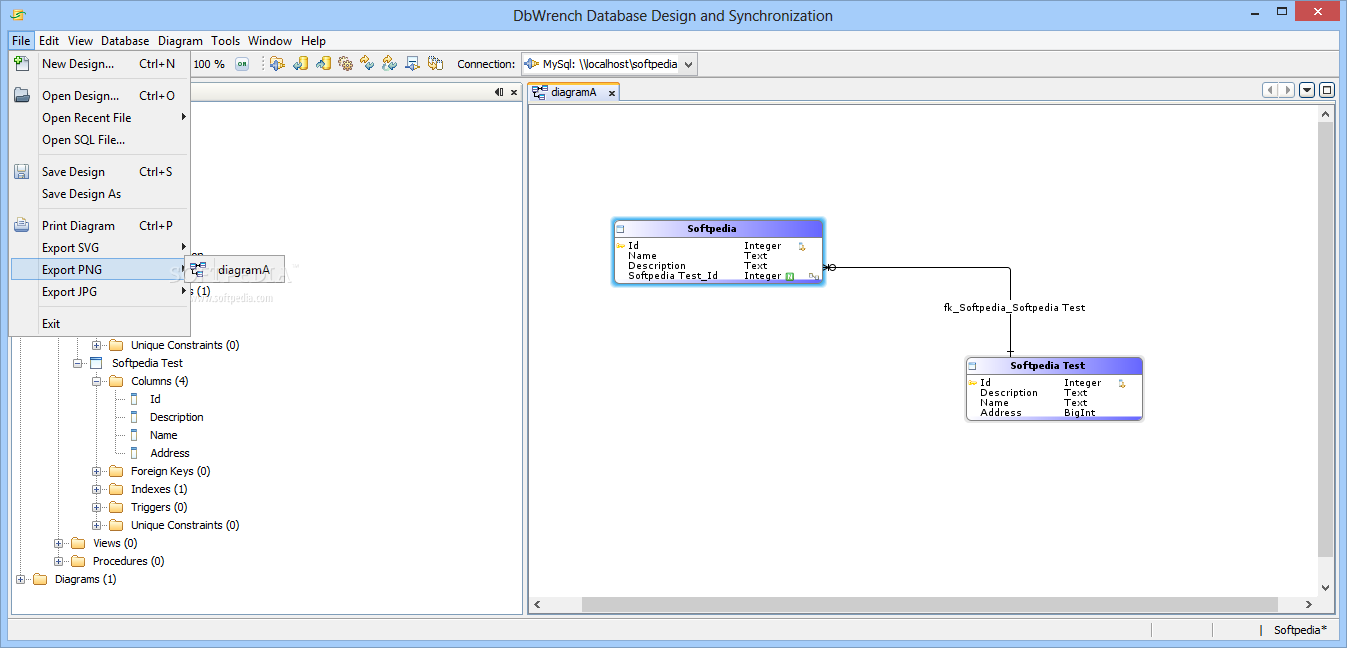1347x648 pixels.
Task: Click the scroll tabs left button
Action: (x=1271, y=90)
